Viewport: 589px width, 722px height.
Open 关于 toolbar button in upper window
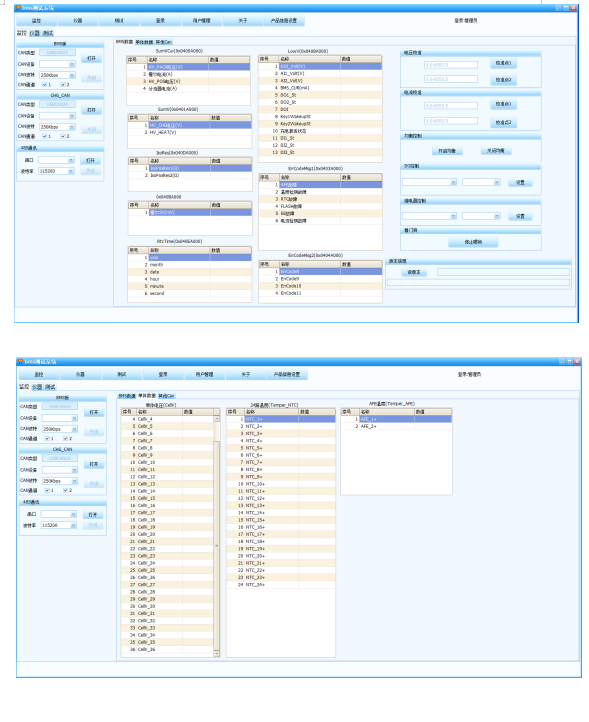tap(243, 21)
